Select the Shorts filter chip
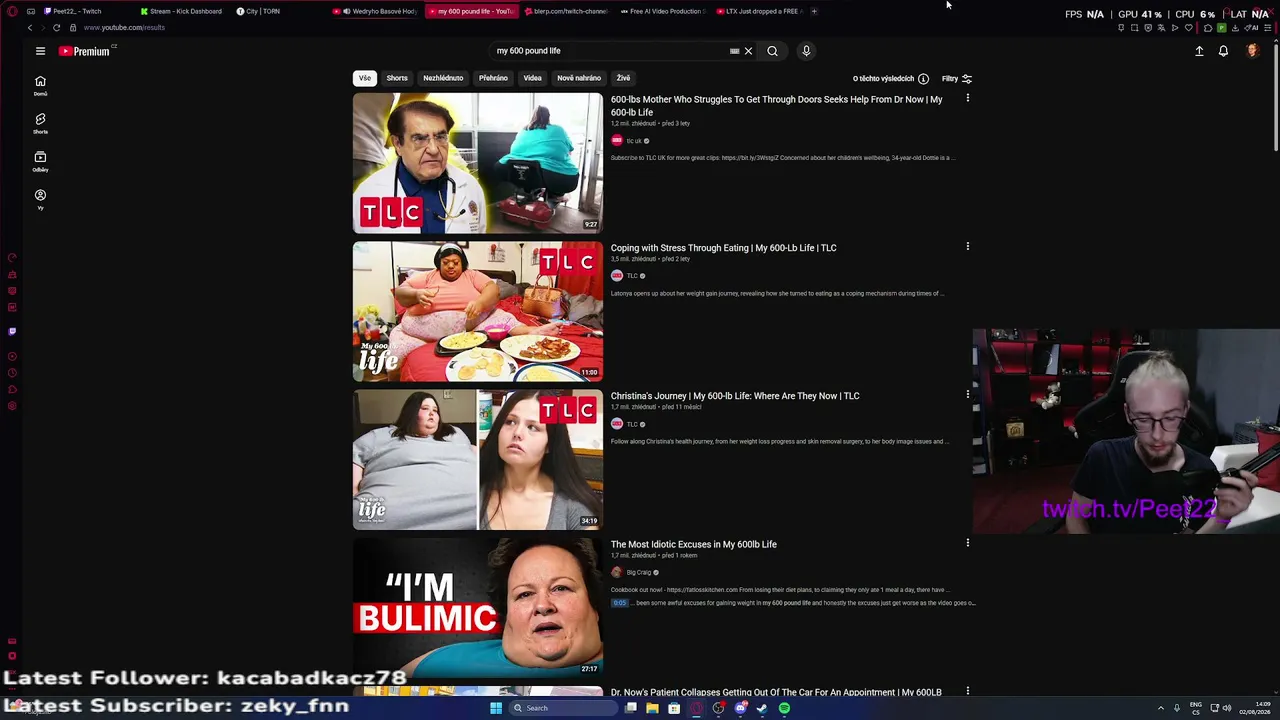Screen dimensions: 1280x720 [x=397, y=78]
